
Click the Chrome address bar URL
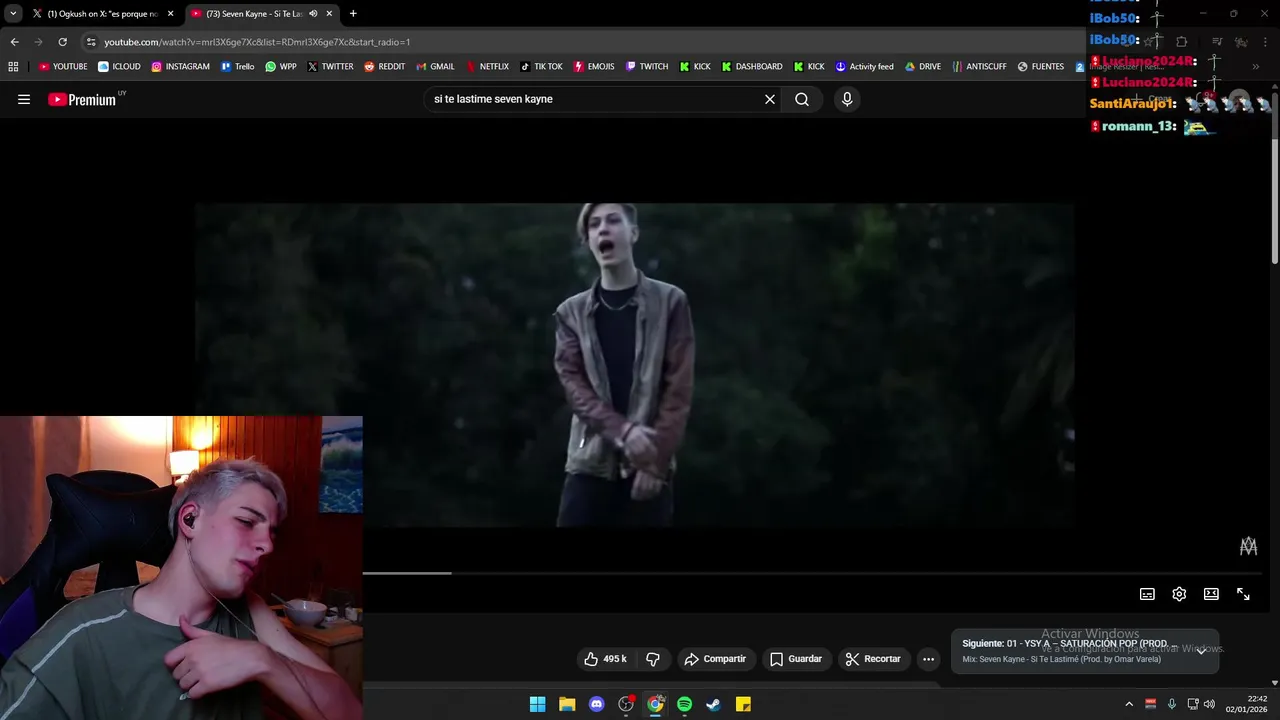[x=257, y=42]
